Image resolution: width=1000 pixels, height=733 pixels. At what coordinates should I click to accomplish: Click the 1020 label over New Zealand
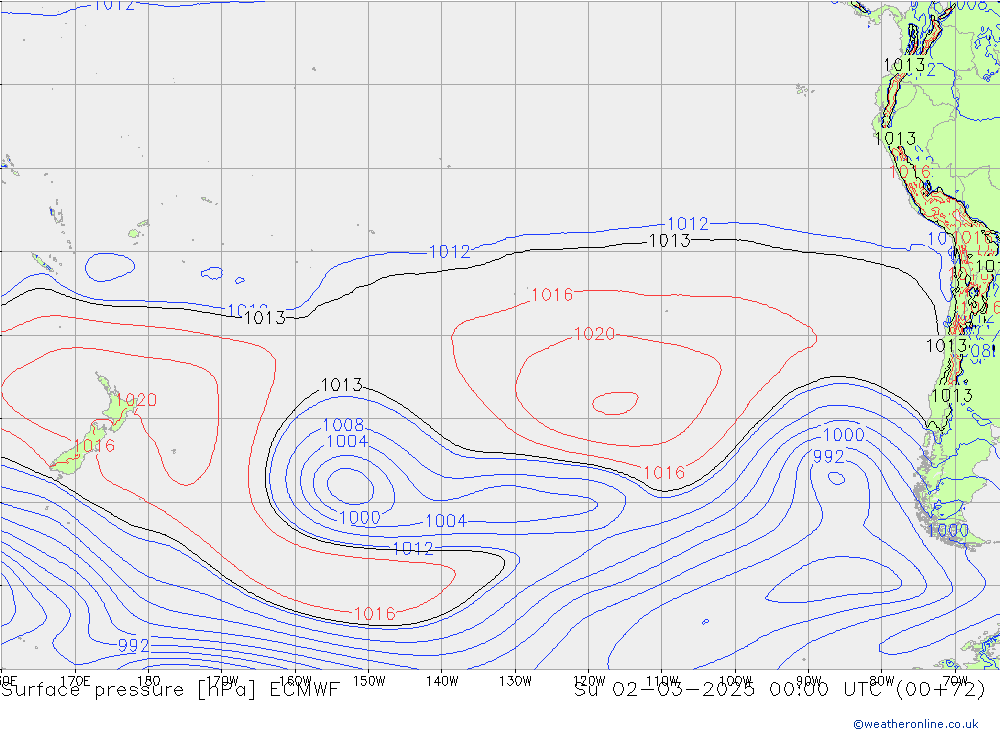click(136, 400)
